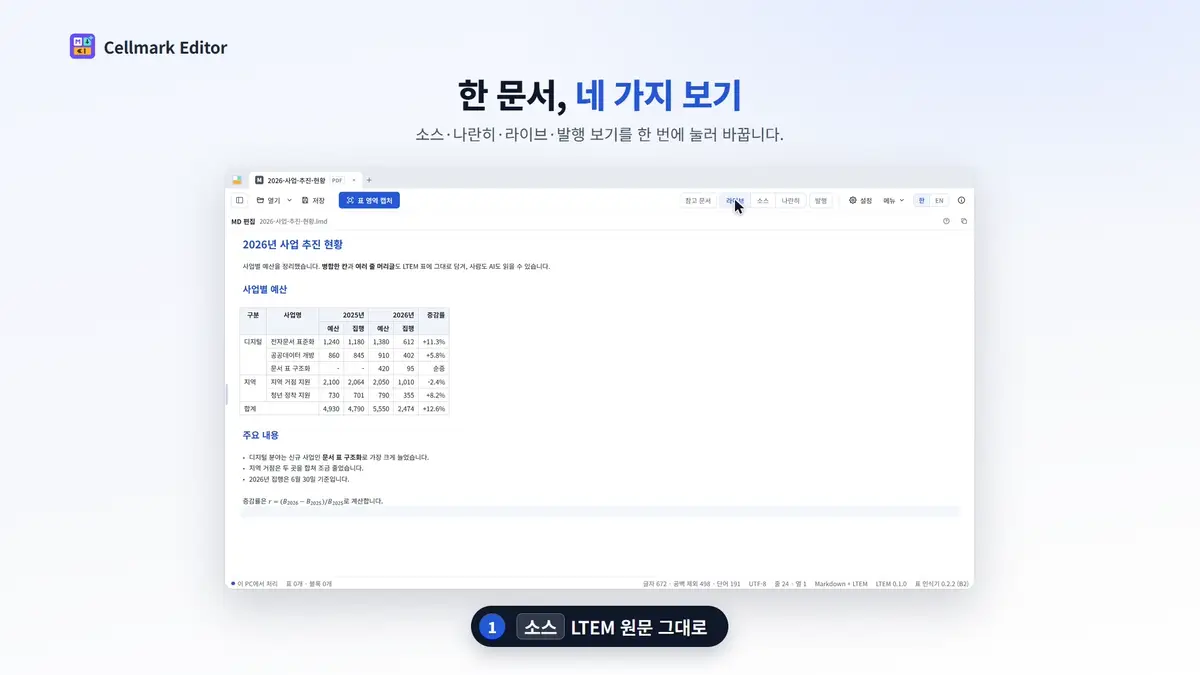Click the copy icon in editor header
This screenshot has height=675, width=1200.
(x=964, y=221)
